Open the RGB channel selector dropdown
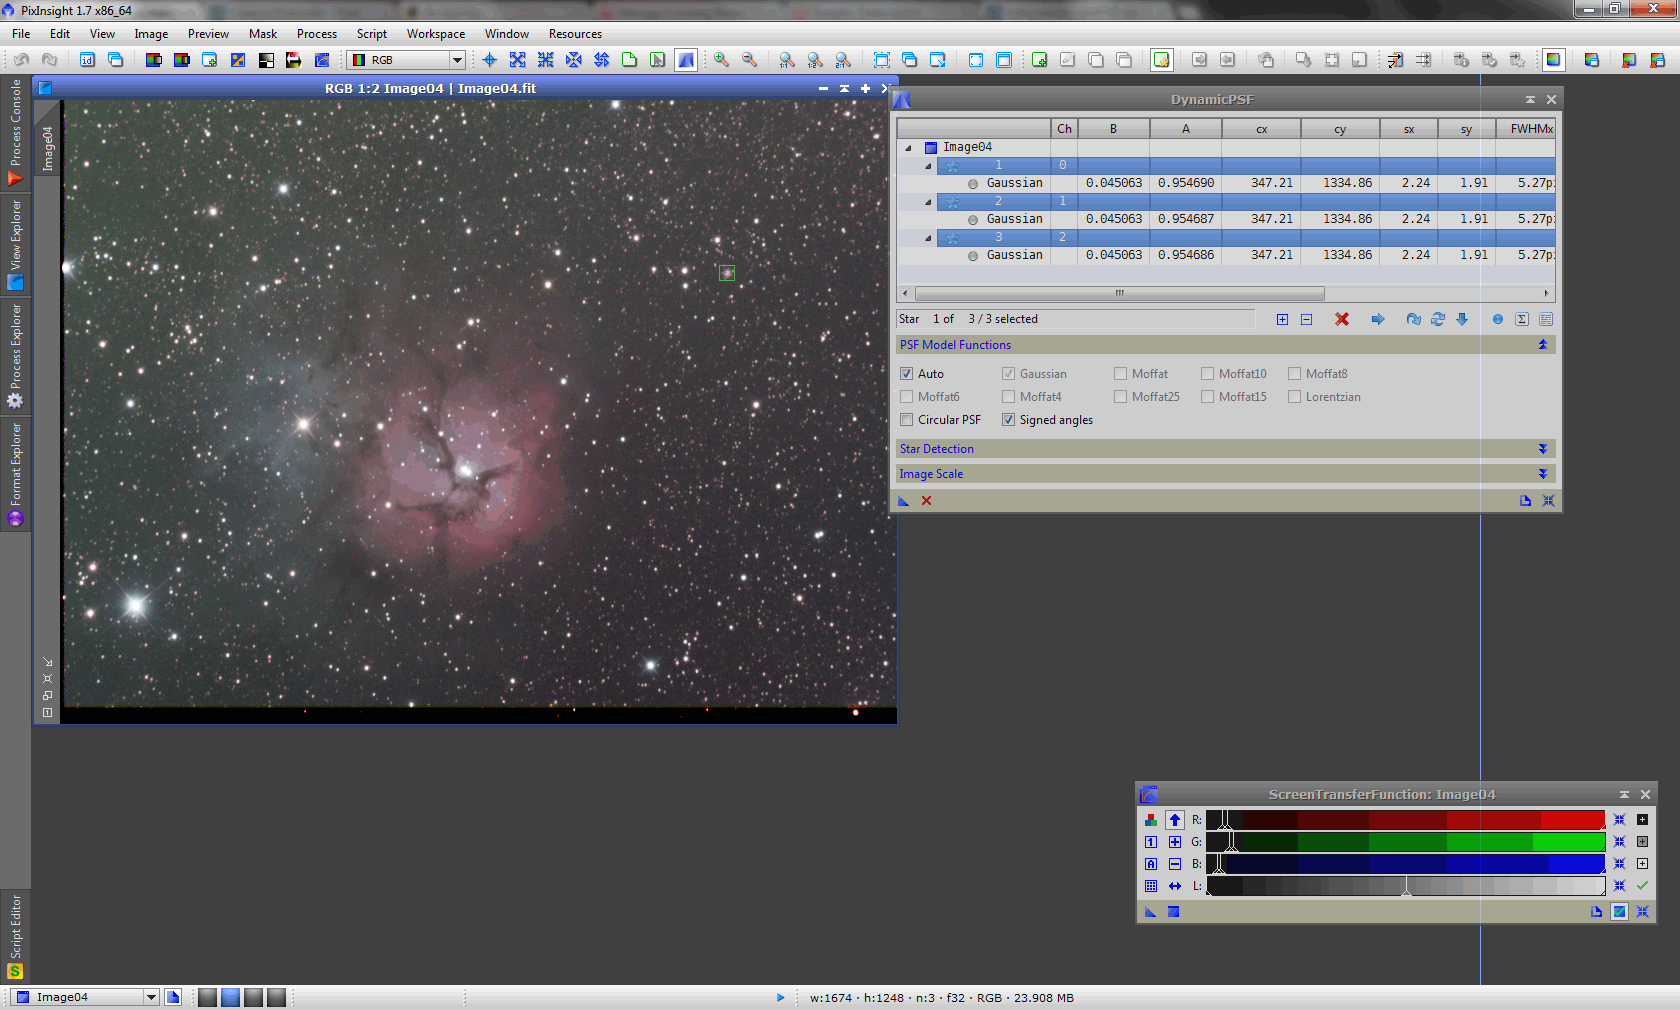 407,60
